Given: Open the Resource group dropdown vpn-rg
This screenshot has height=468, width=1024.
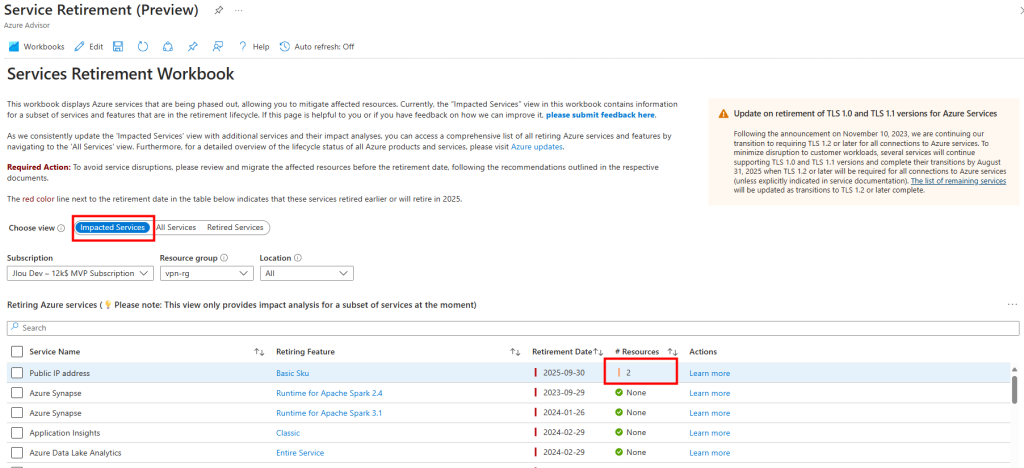Looking at the screenshot, I should point(206,273).
